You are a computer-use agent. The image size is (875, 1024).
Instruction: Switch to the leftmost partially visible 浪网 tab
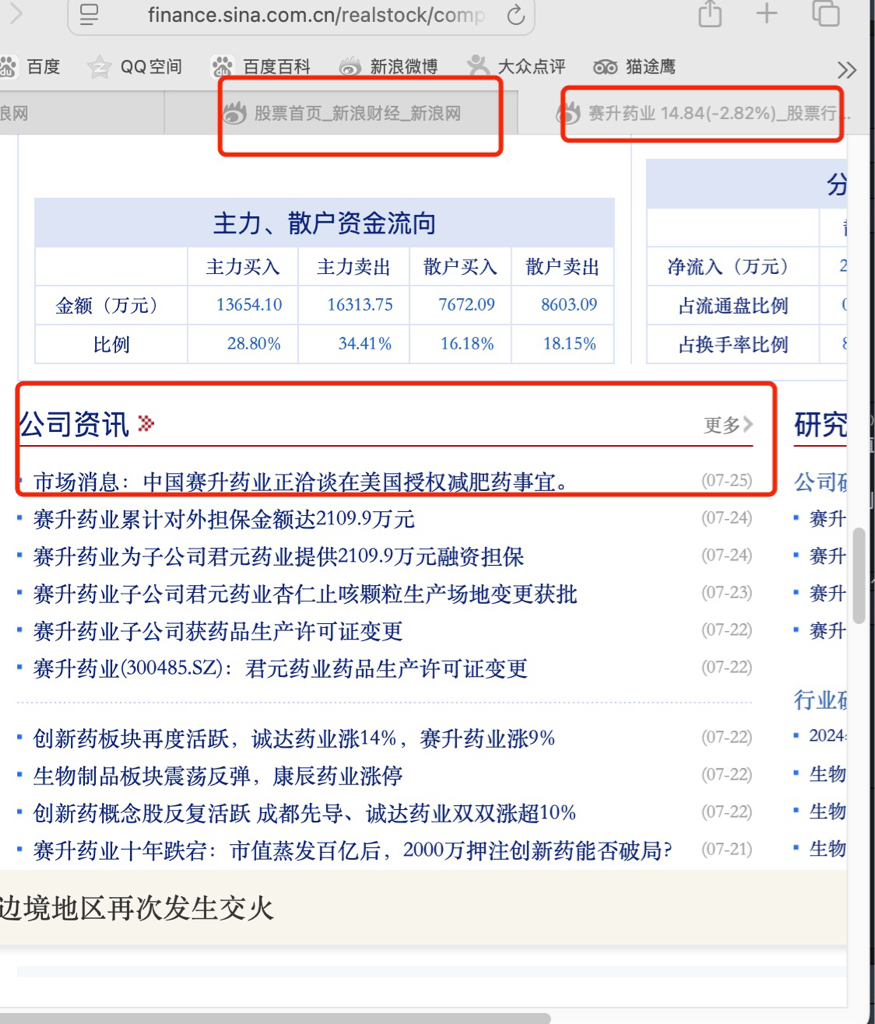pos(82,114)
